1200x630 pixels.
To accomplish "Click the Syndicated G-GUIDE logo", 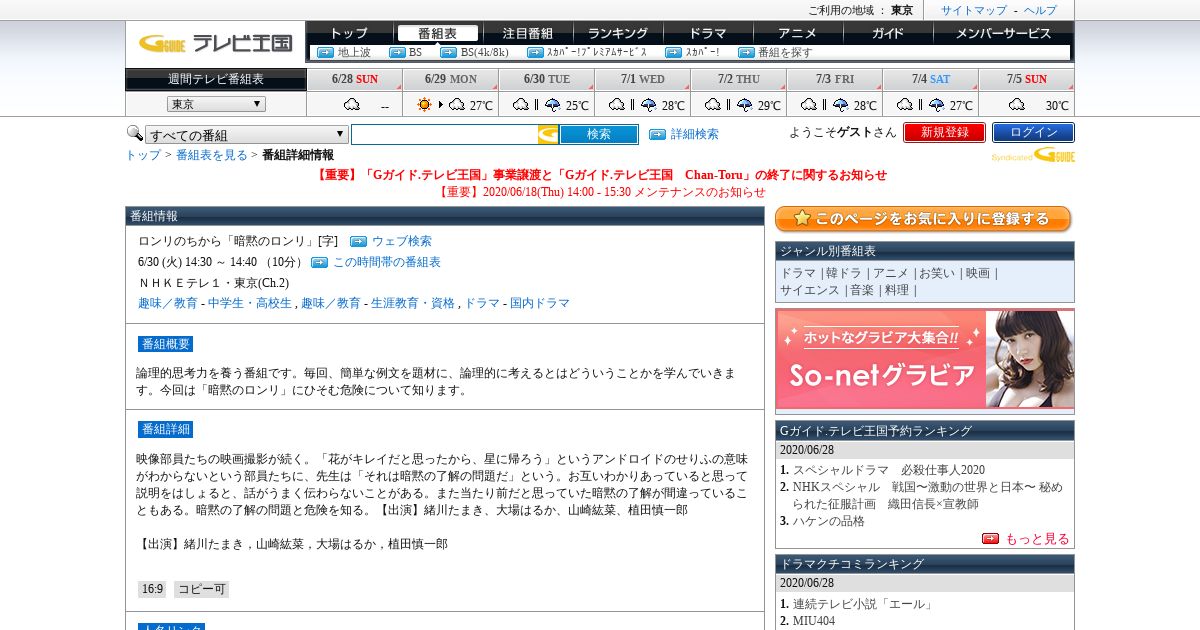I will (1033, 155).
